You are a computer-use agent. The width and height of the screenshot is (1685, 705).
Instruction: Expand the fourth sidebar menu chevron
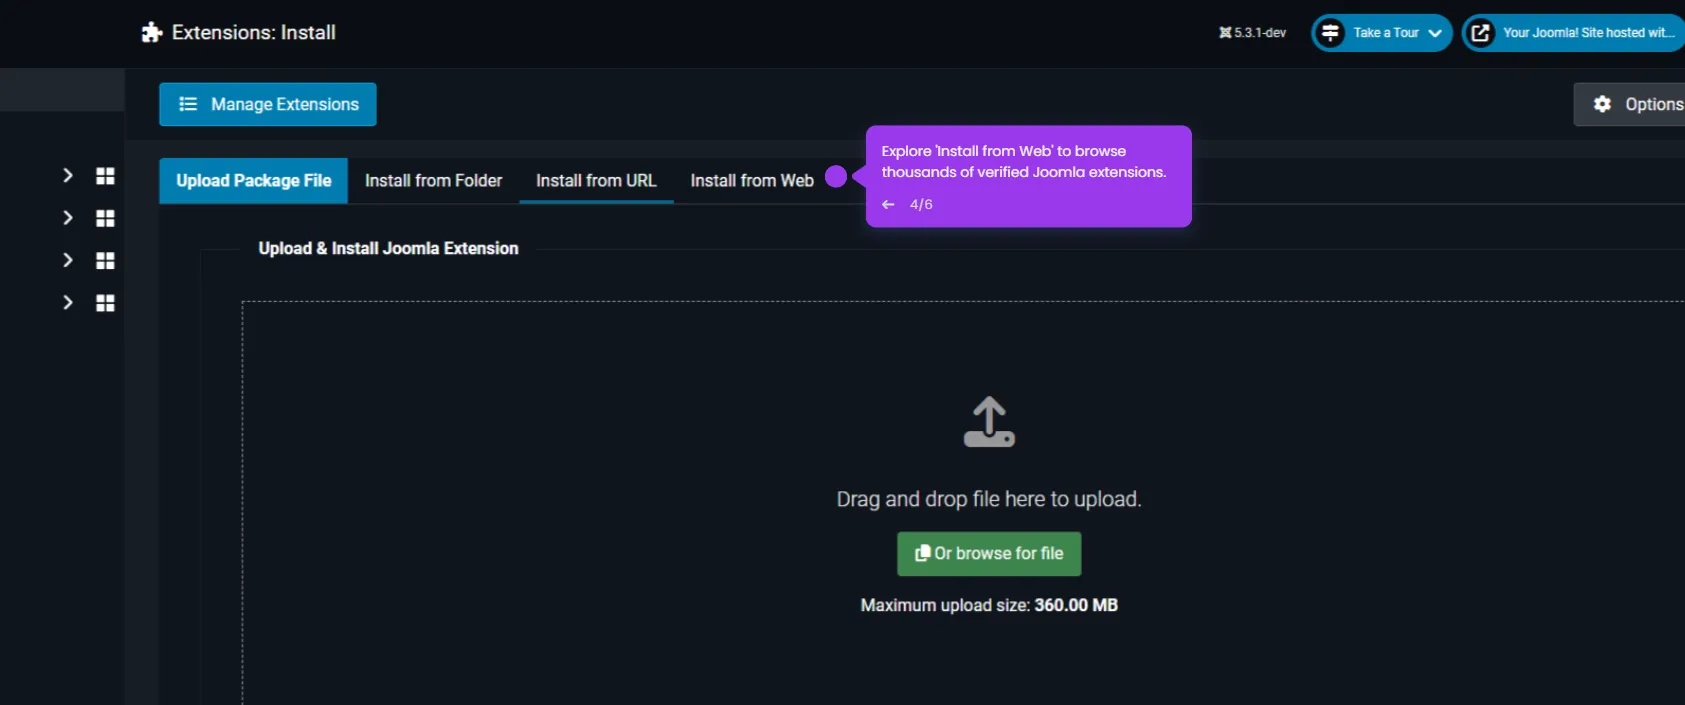point(68,302)
